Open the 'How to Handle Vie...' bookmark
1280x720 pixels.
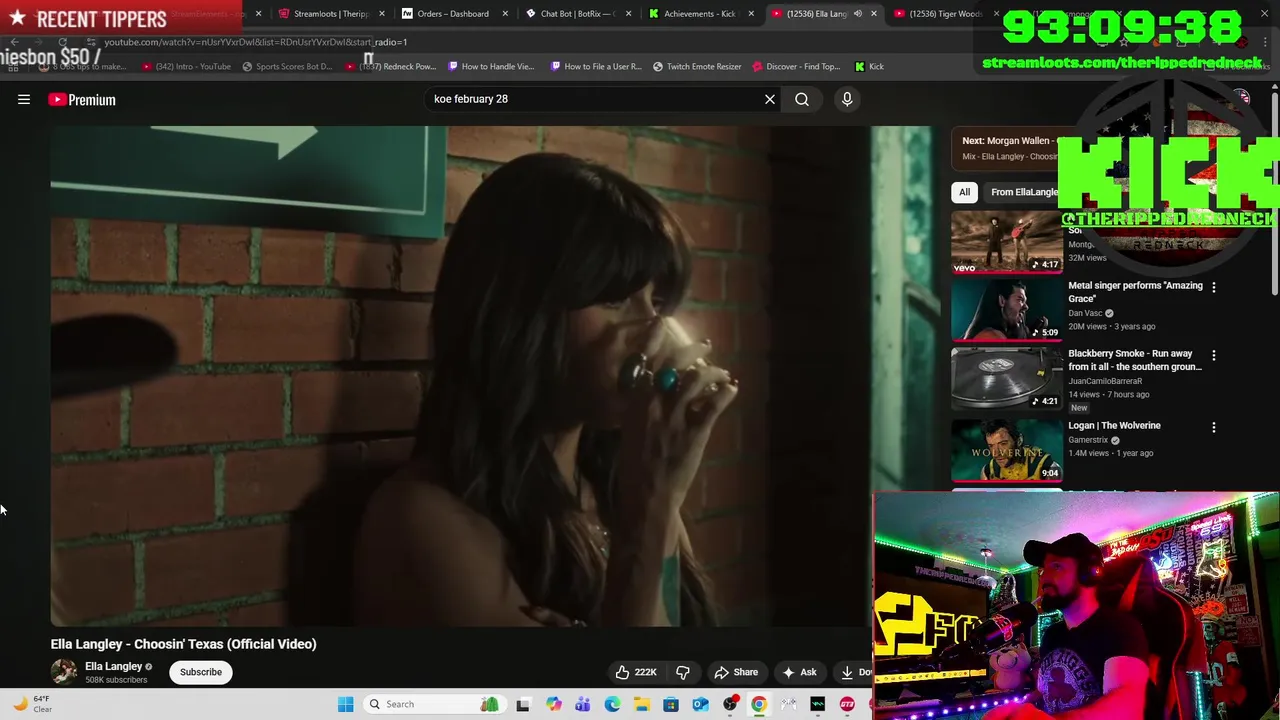tap(491, 67)
